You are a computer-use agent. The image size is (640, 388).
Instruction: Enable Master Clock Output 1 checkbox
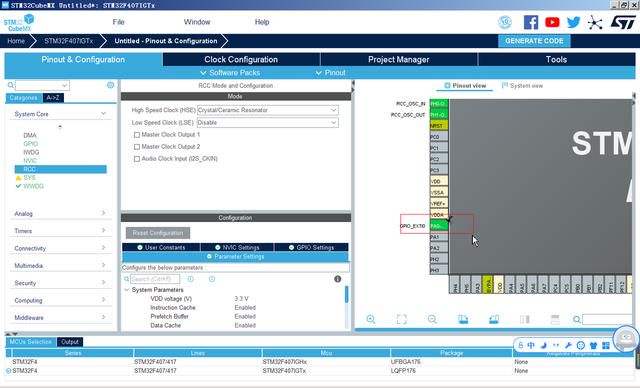point(137,135)
